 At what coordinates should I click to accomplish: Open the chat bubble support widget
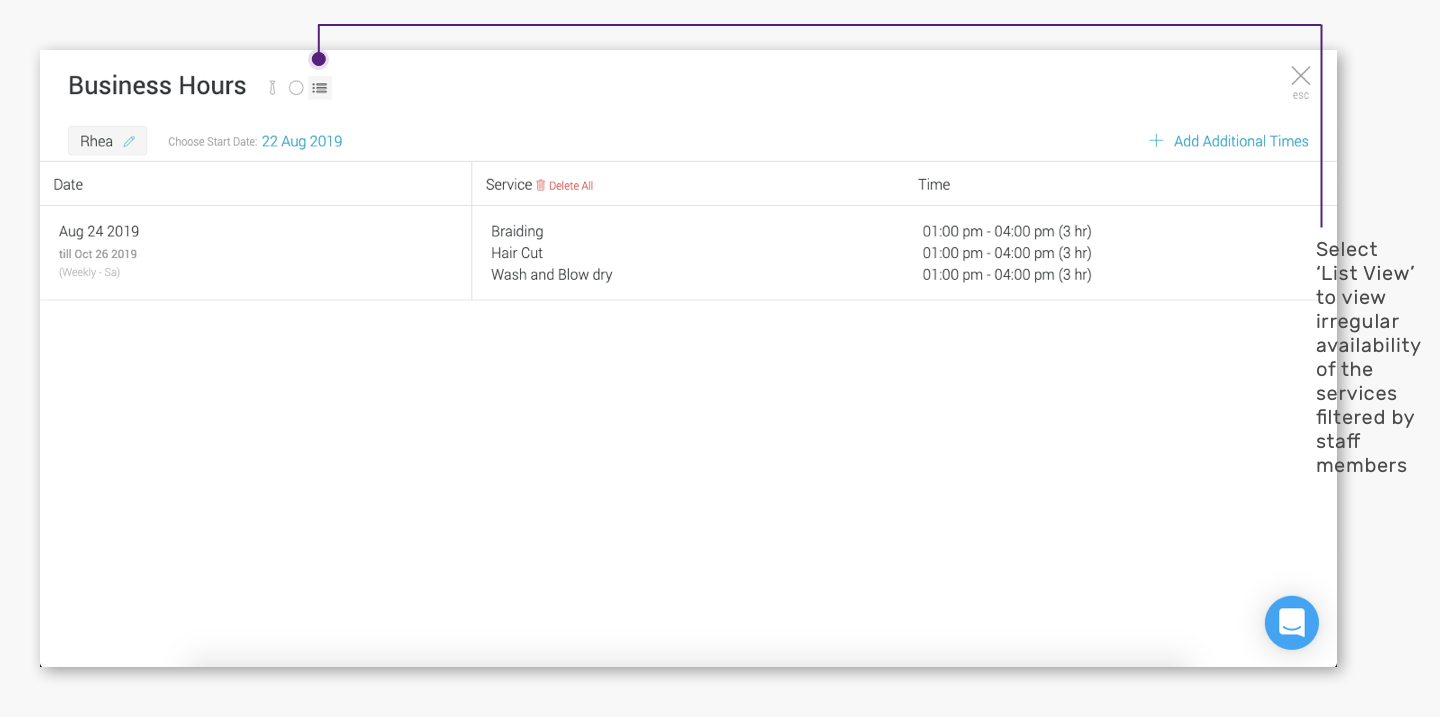(x=1292, y=623)
